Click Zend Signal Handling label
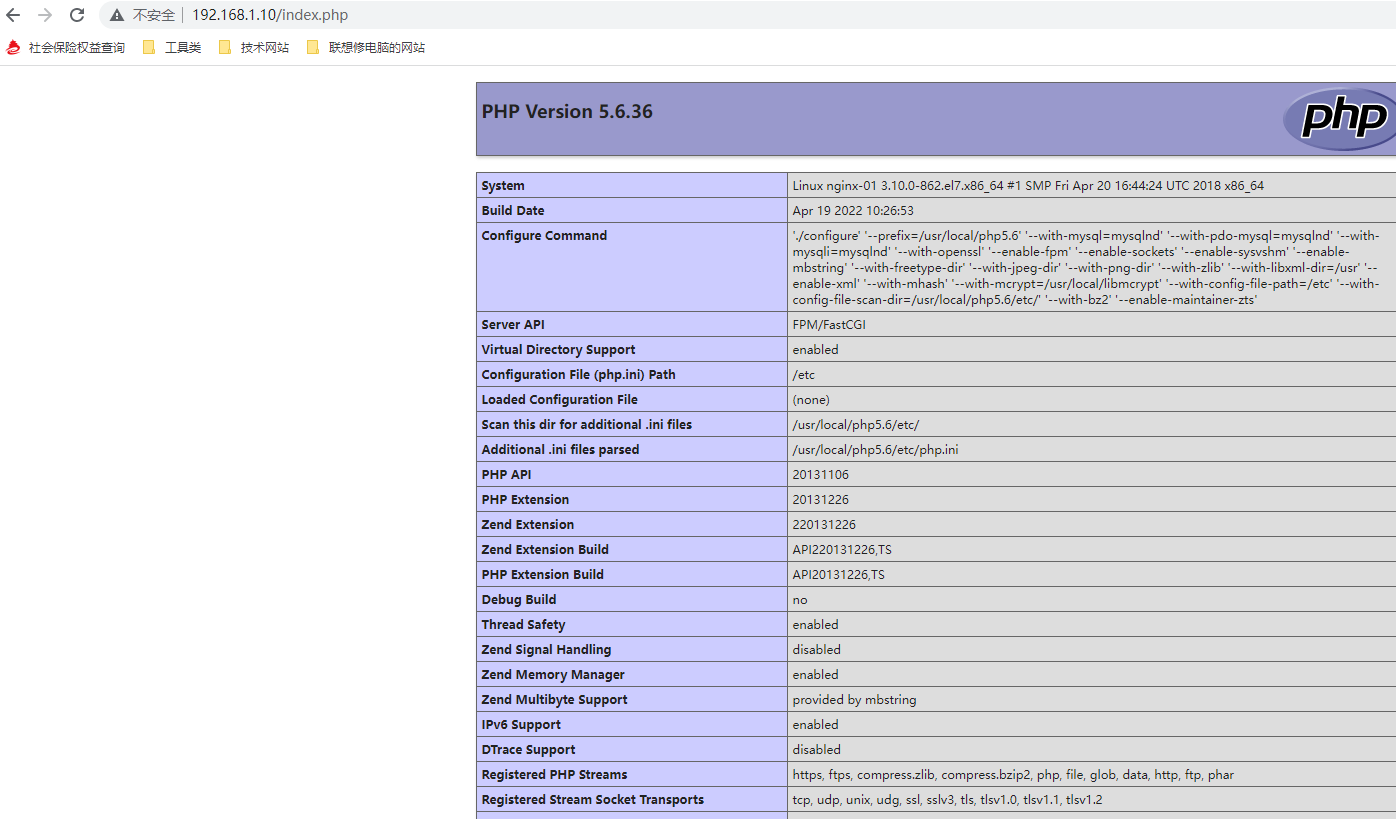This screenshot has width=1396, height=819. click(546, 650)
